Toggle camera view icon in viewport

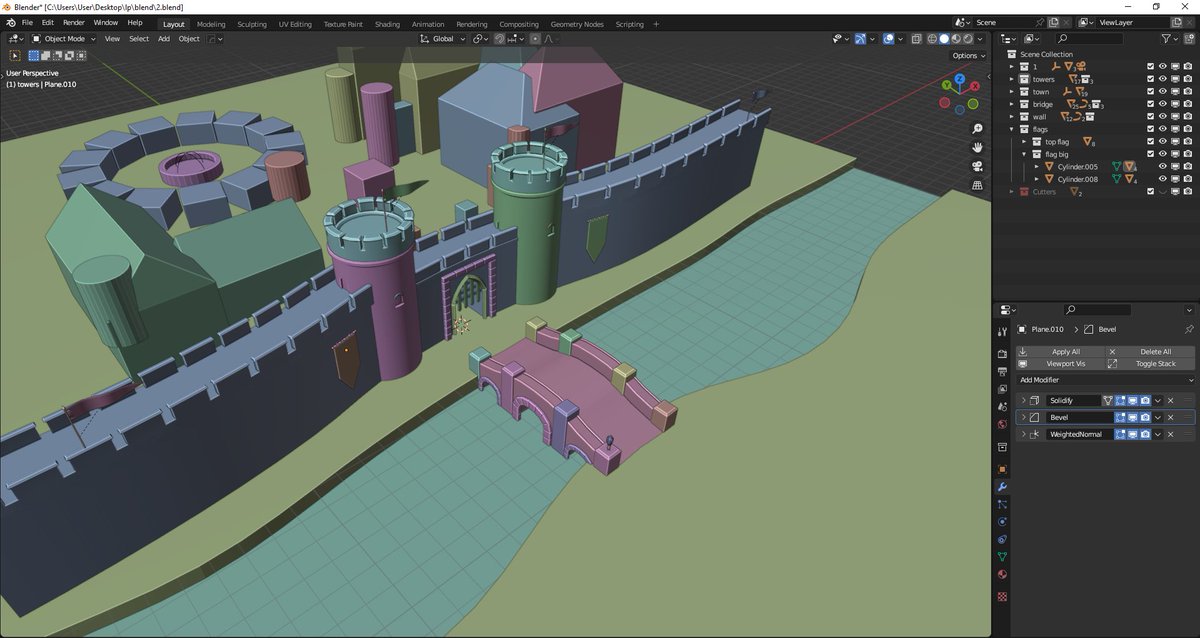click(977, 166)
